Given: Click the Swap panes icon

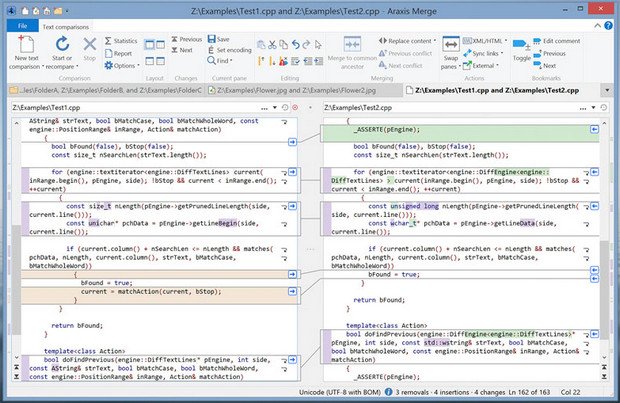Looking at the screenshot, I should 451,44.
